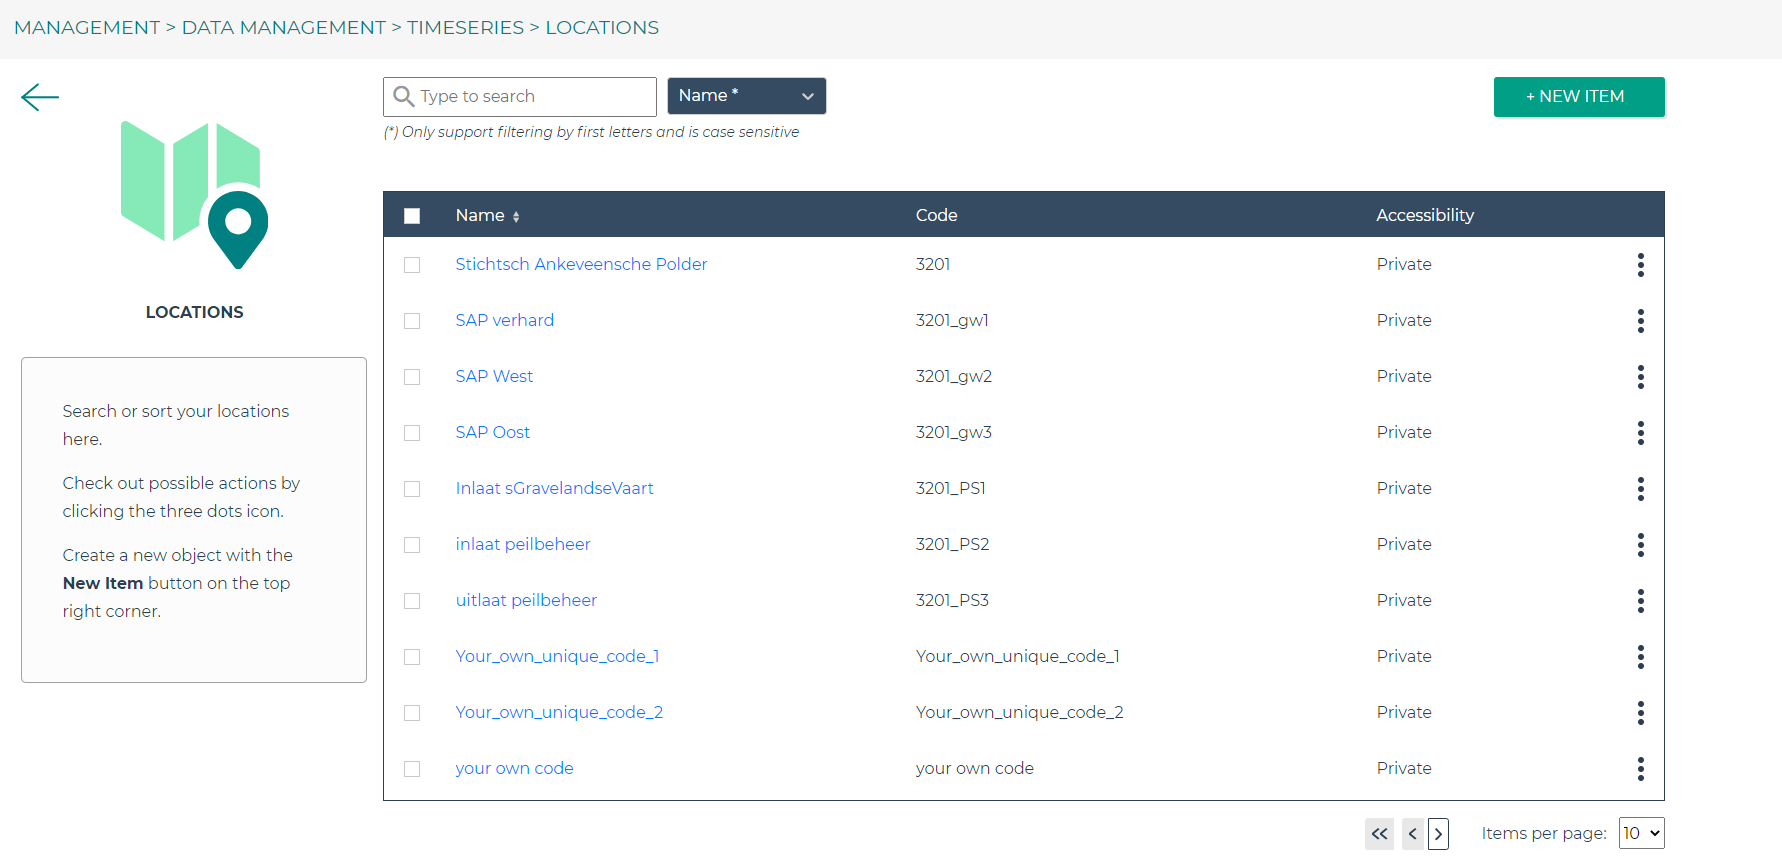This screenshot has width=1782, height=861.
Task: Open Stichtsch Ankeveensche Polder location link
Action: click(x=581, y=264)
